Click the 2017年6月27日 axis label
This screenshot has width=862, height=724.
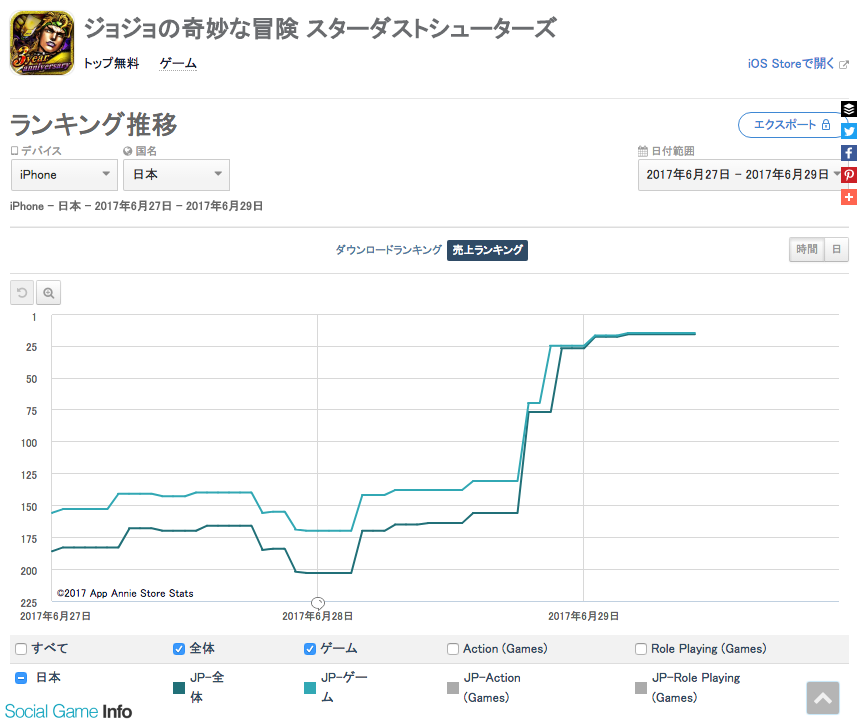[x=56, y=616]
